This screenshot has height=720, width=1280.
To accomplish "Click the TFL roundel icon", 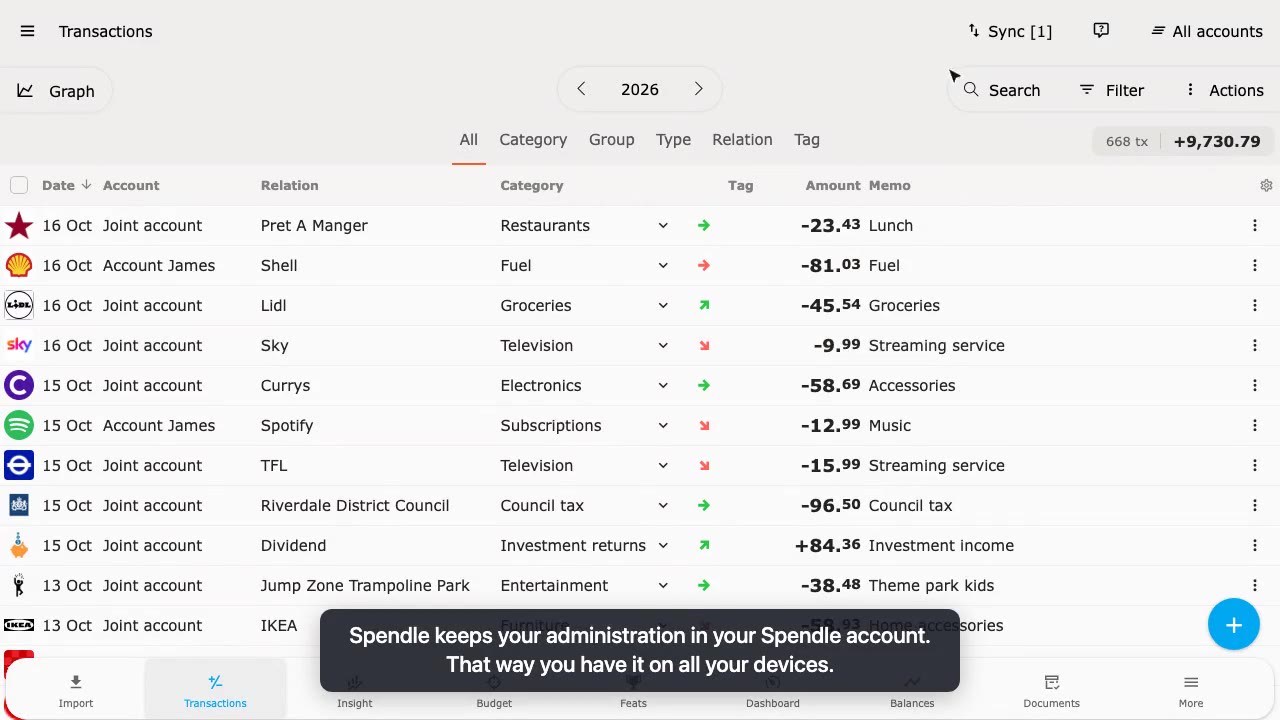I will [19, 465].
